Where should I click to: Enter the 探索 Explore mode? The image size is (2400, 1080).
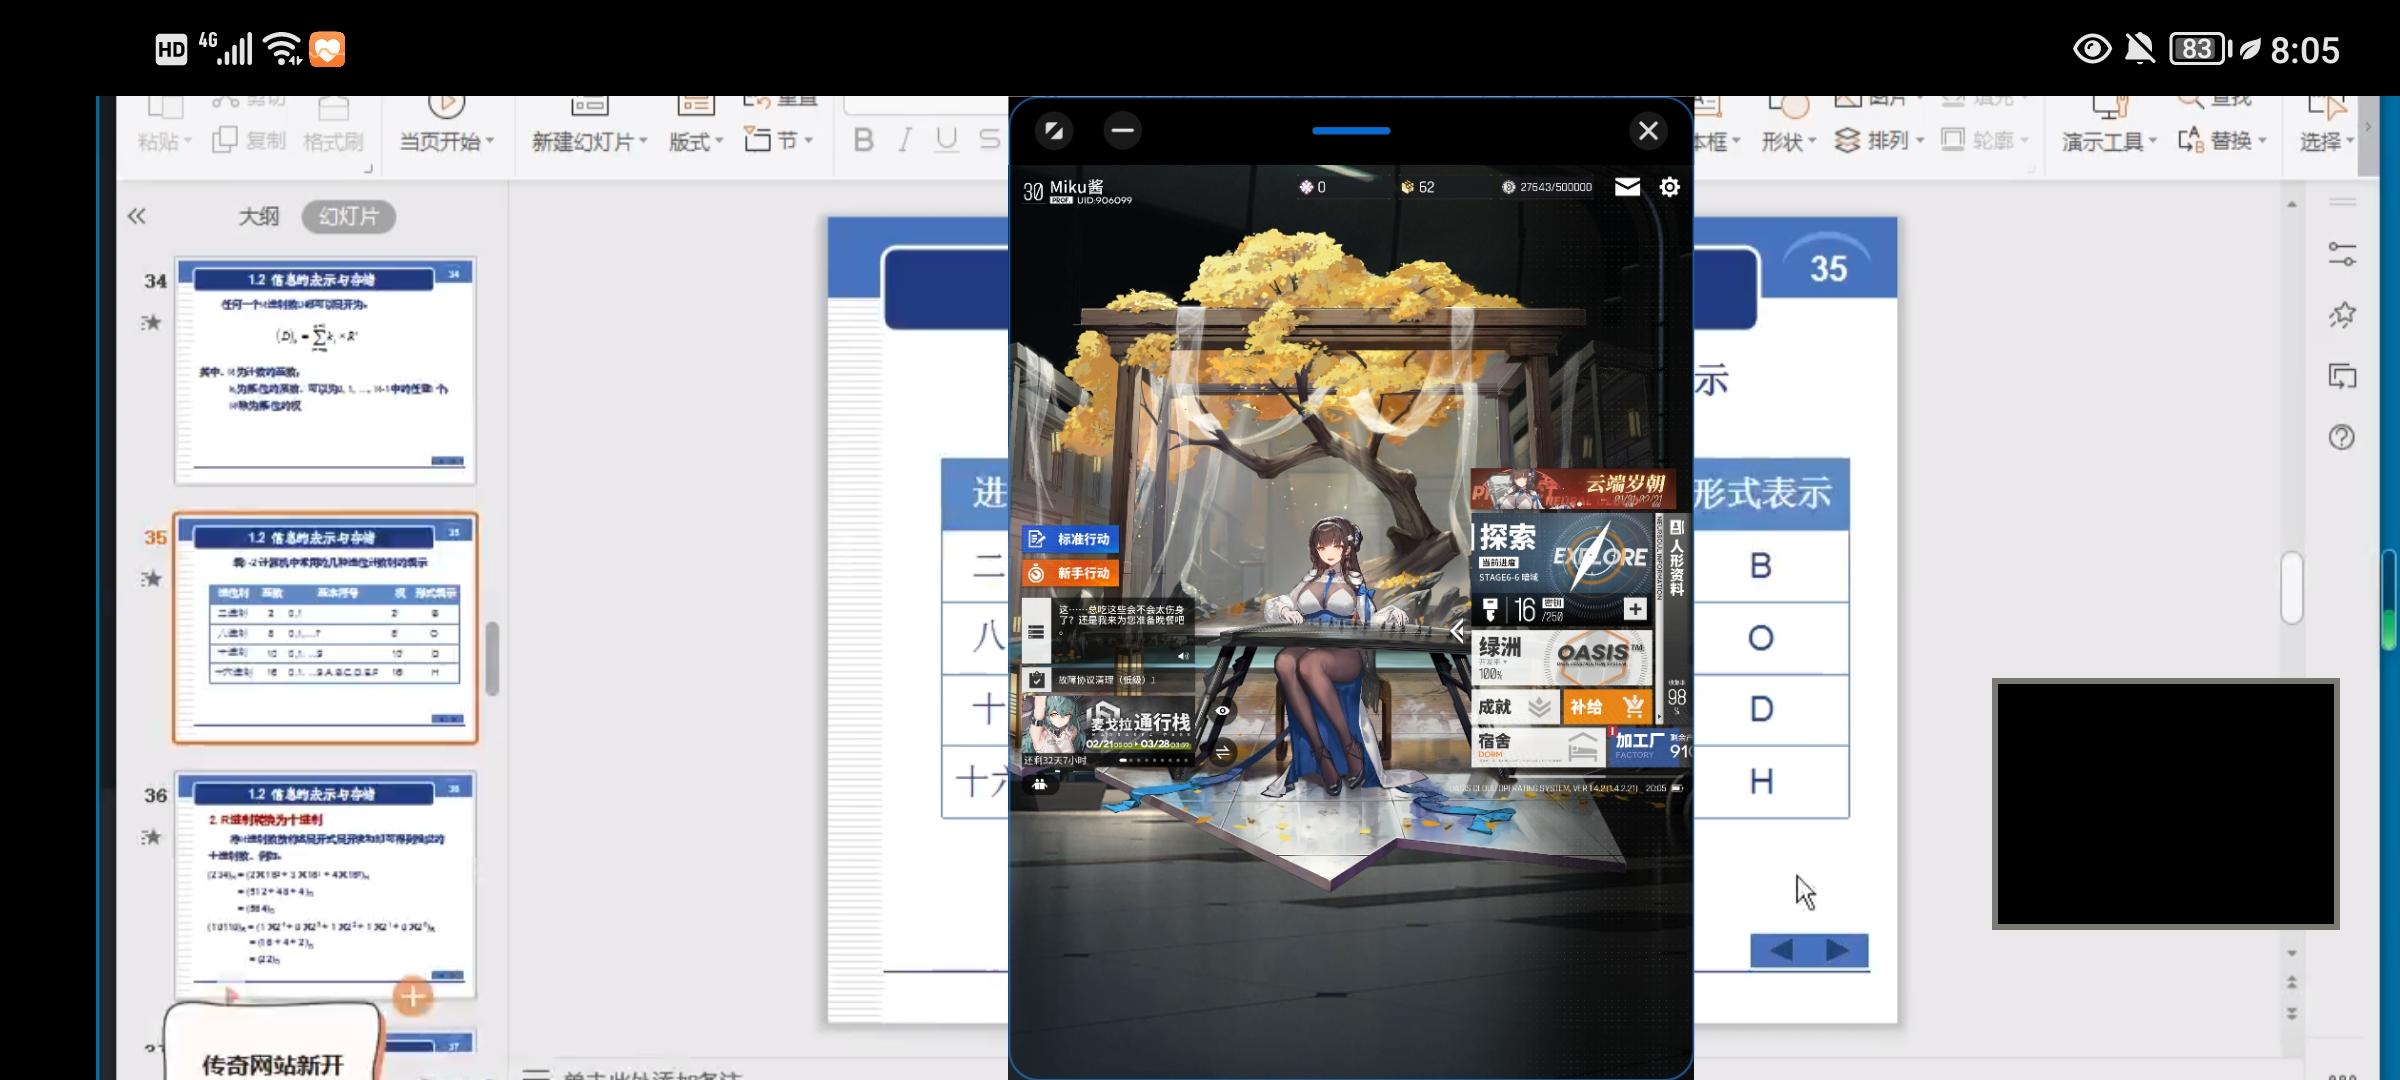point(1562,553)
